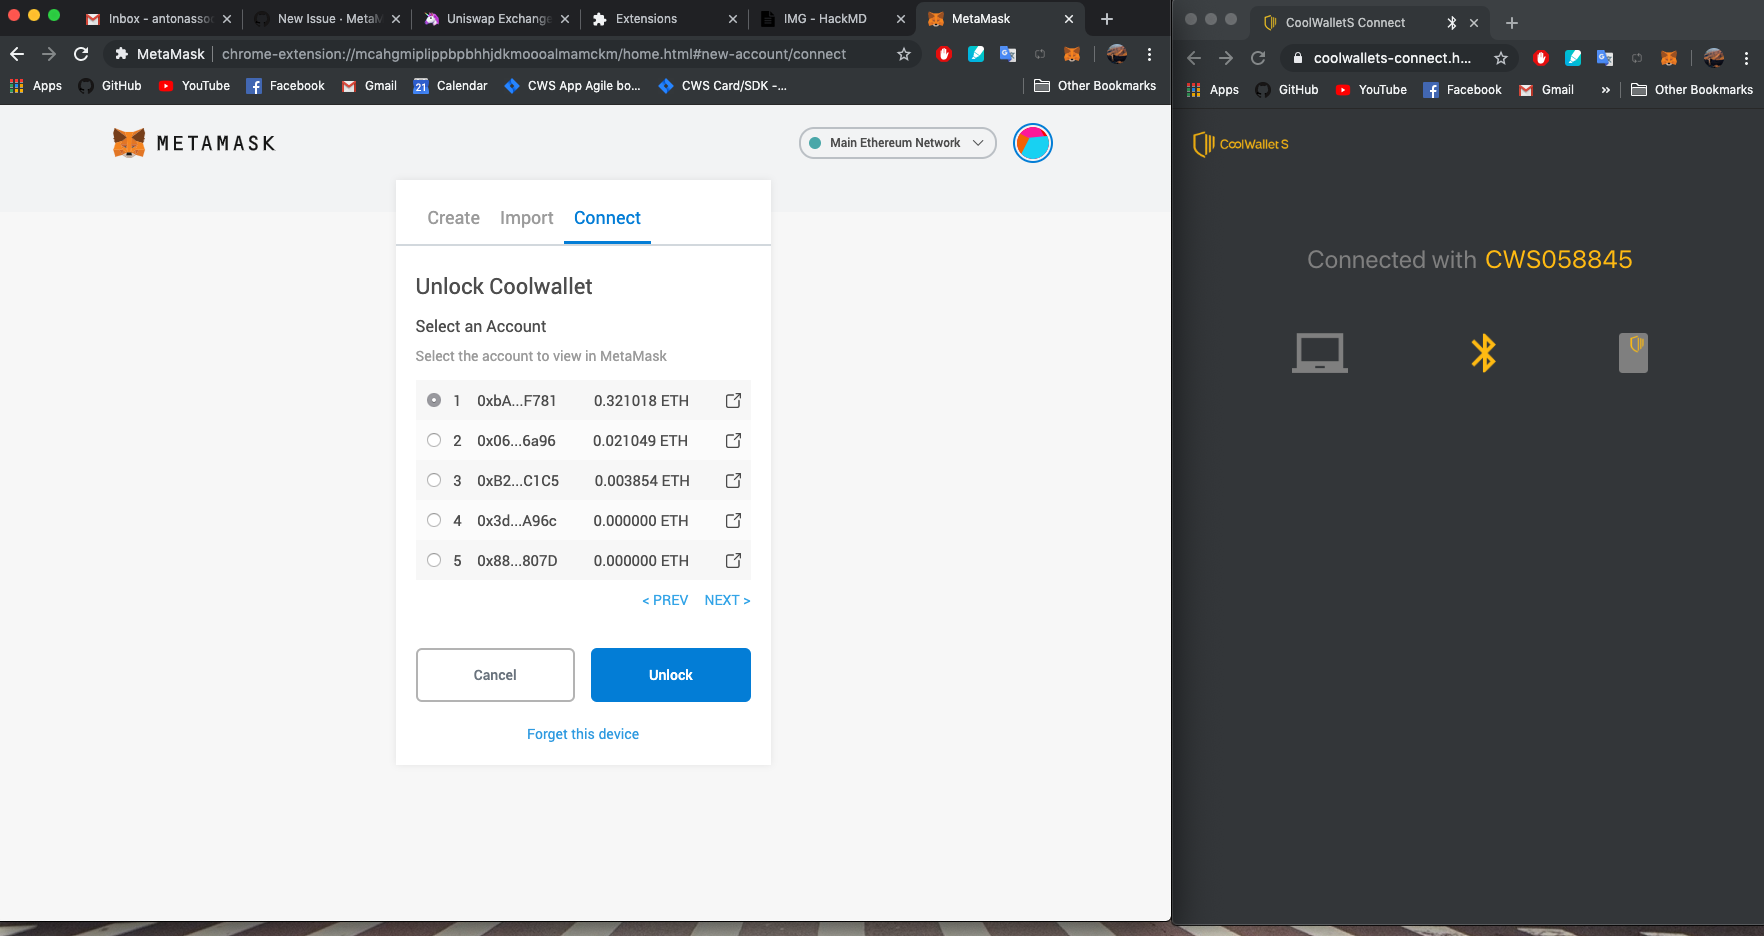
Task: Select account 1 radio button
Action: (x=434, y=400)
